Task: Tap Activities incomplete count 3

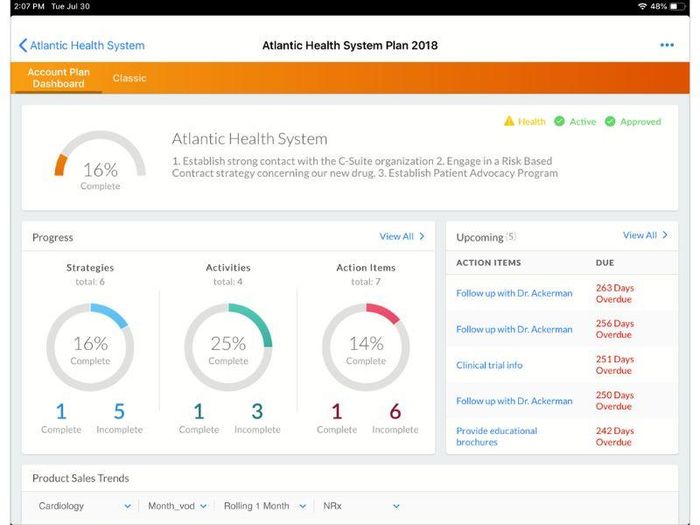Action: coord(257,412)
